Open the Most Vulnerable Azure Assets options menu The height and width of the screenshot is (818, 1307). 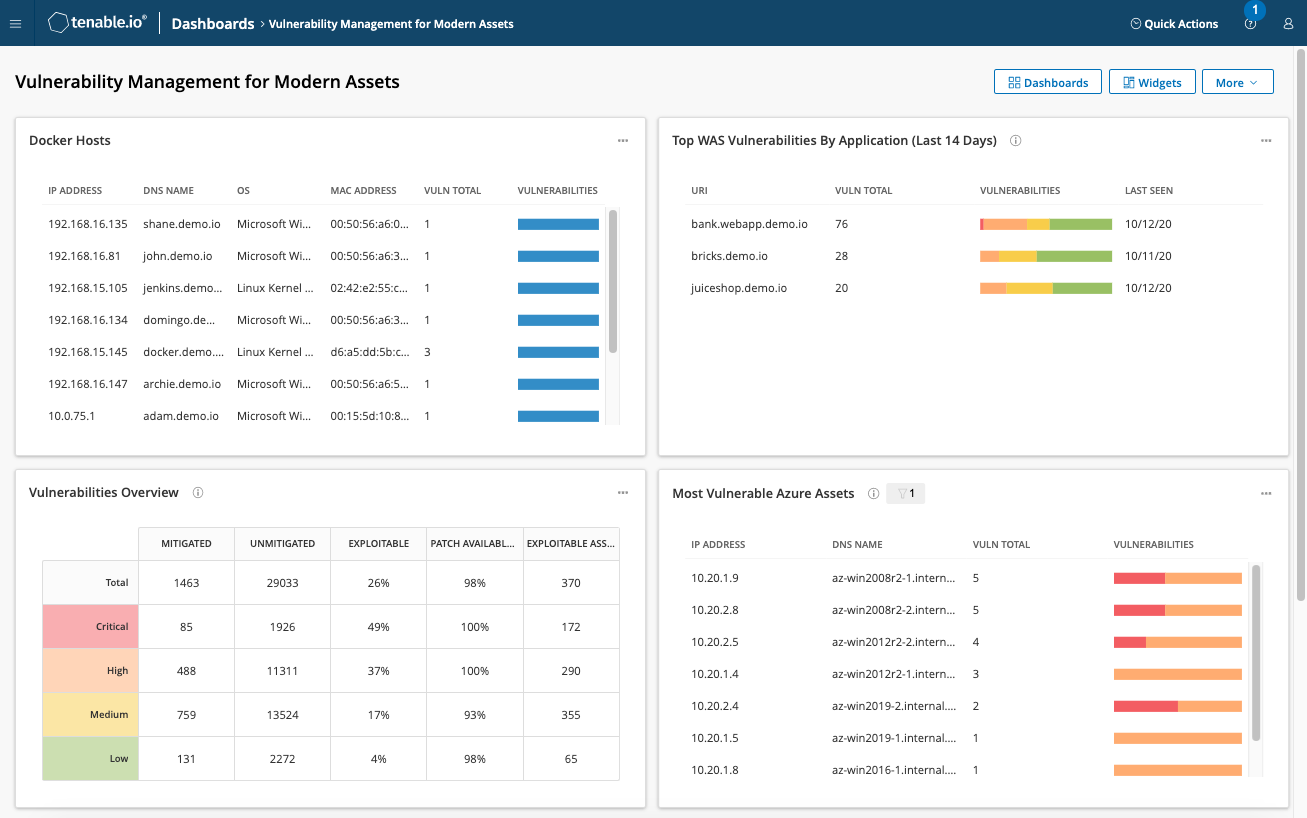[1265, 493]
